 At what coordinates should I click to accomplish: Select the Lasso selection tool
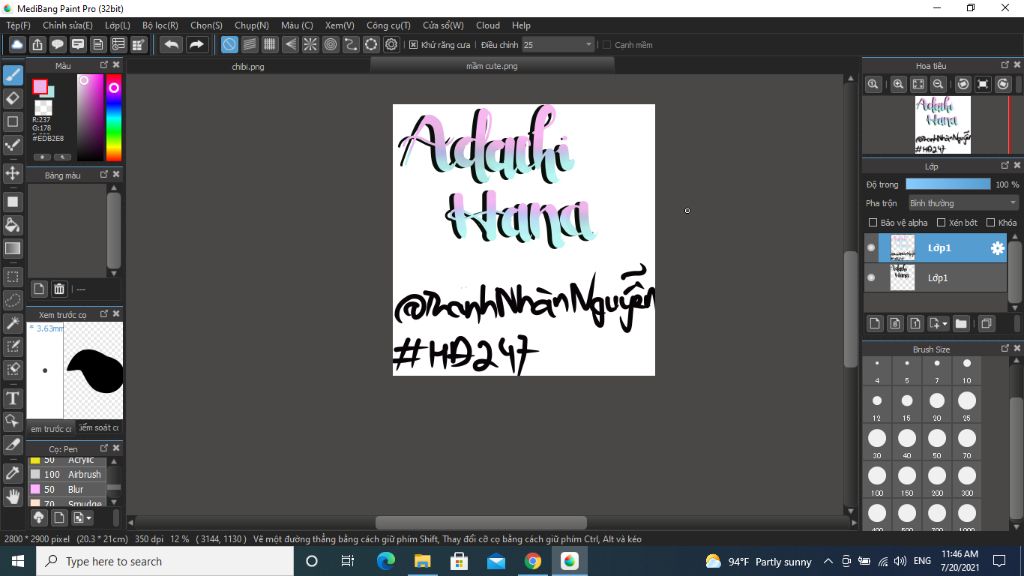[x=12, y=300]
